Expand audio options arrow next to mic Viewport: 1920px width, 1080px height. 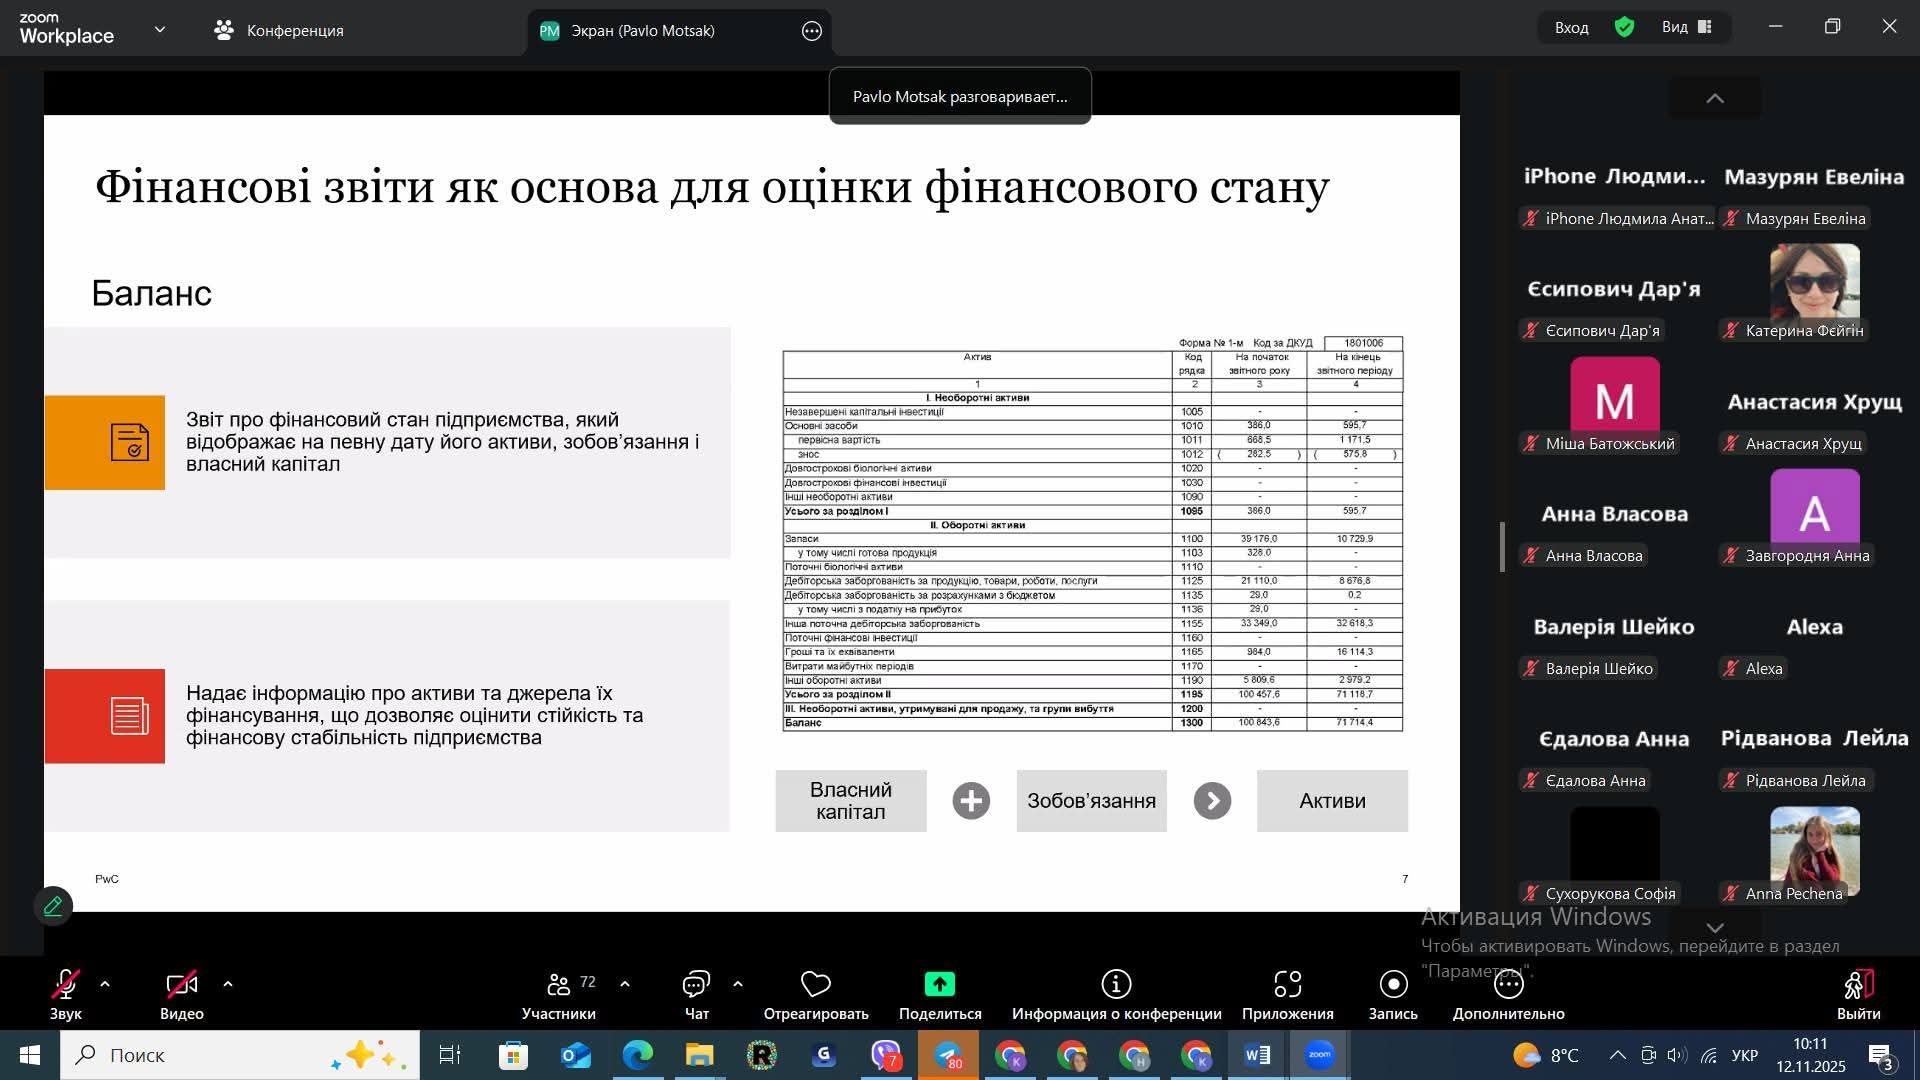(x=105, y=984)
